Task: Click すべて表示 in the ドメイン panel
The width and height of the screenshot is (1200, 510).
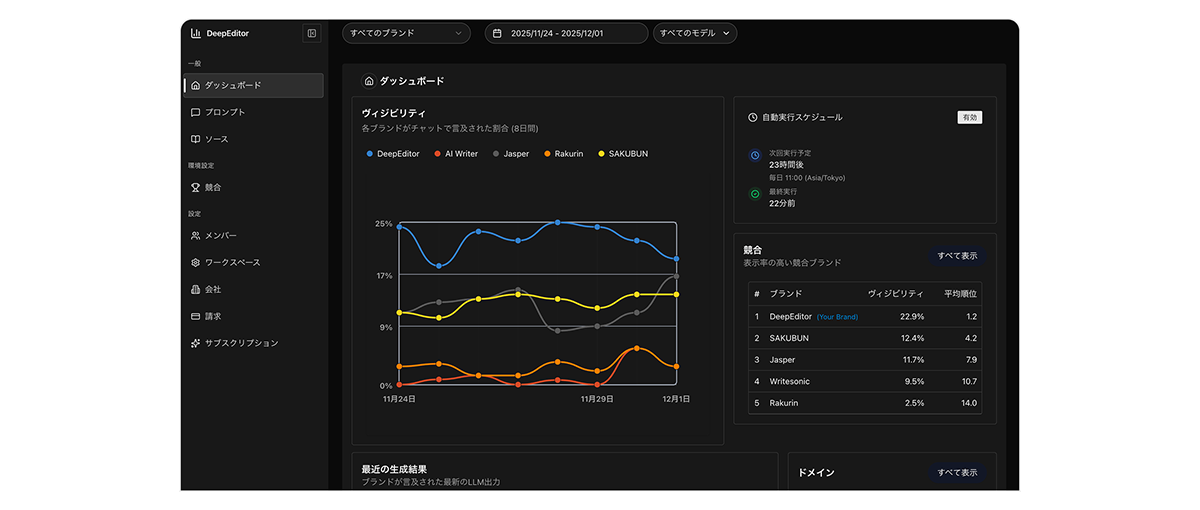Action: 957,472
